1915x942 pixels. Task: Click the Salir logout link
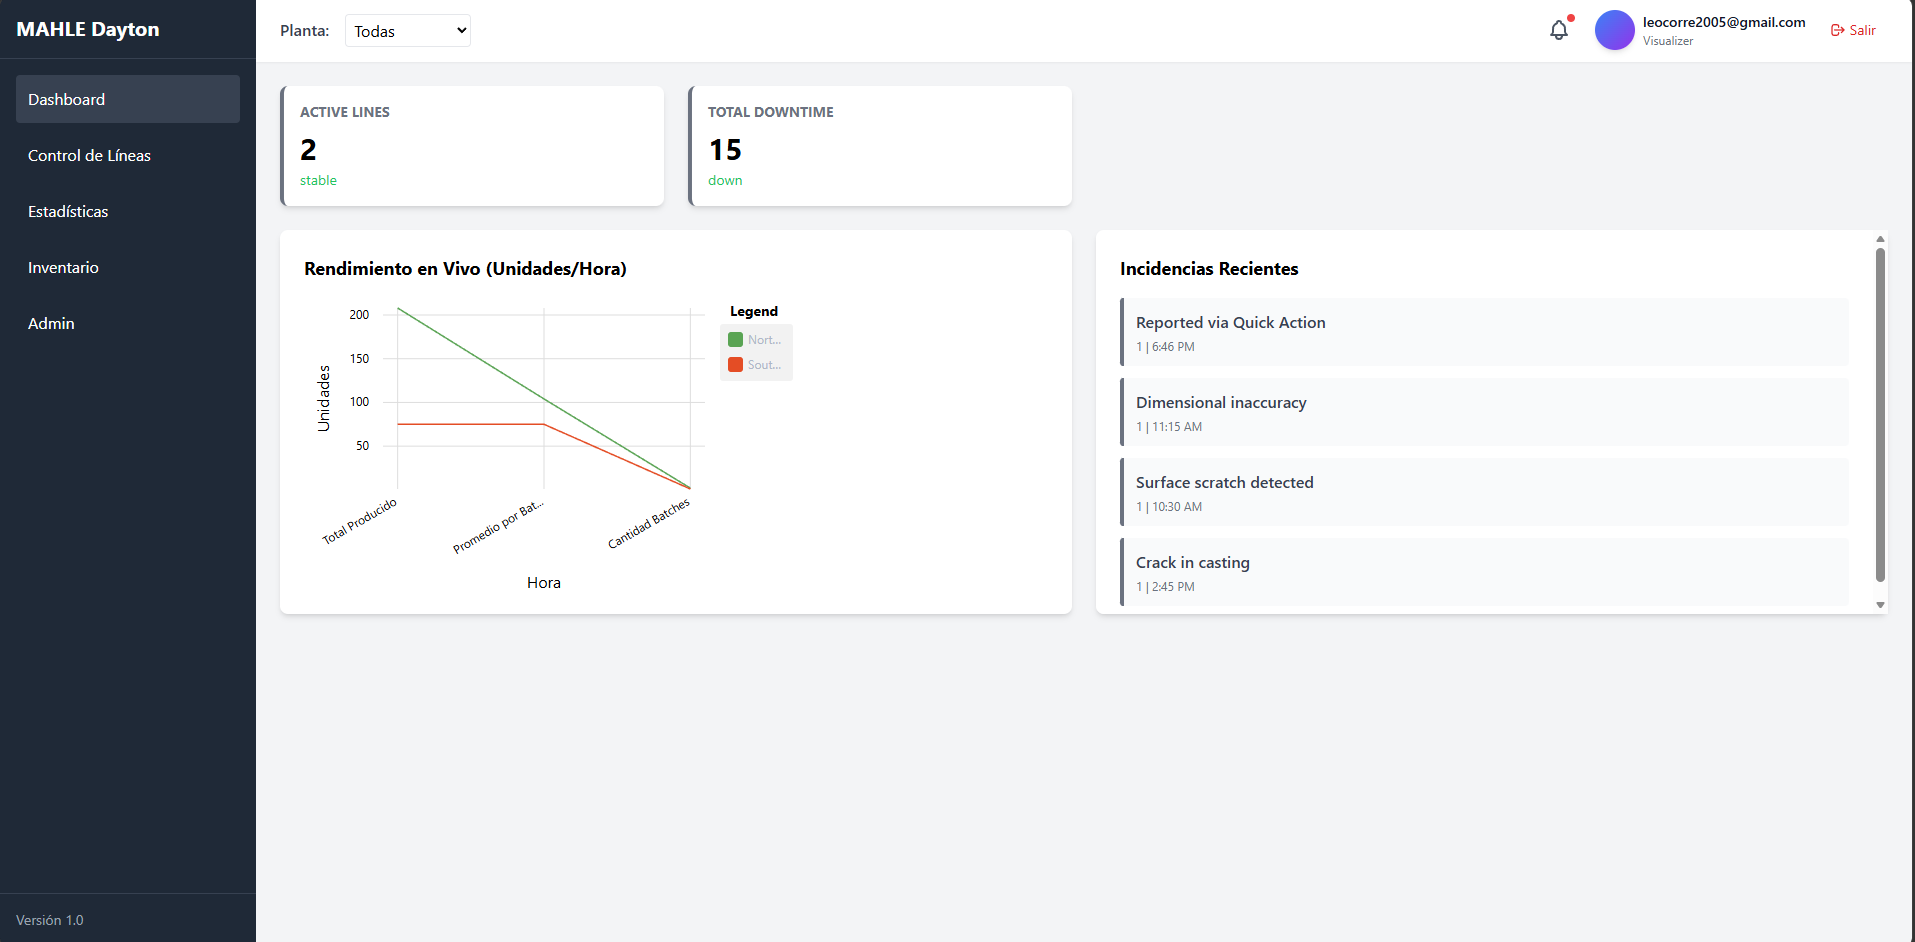1853,30
